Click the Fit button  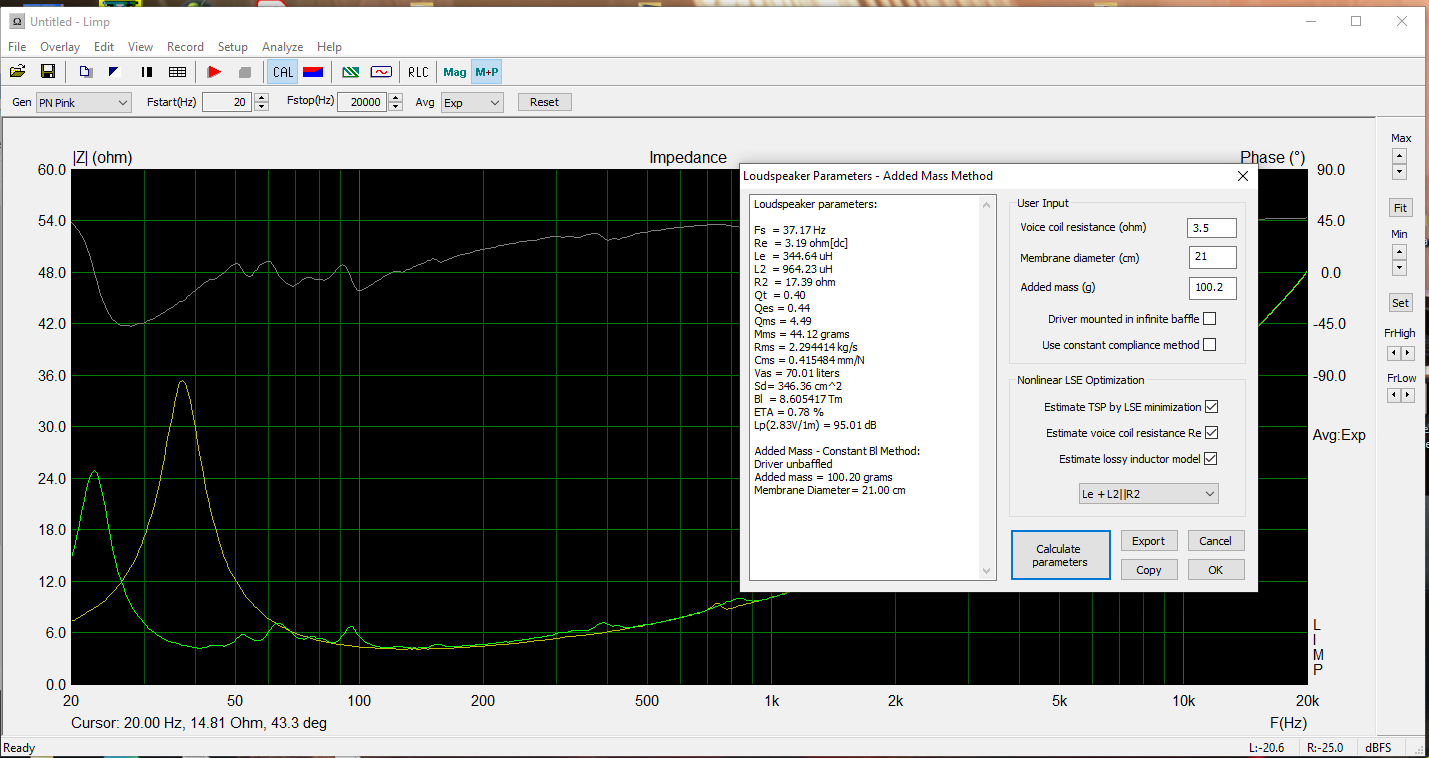1400,208
